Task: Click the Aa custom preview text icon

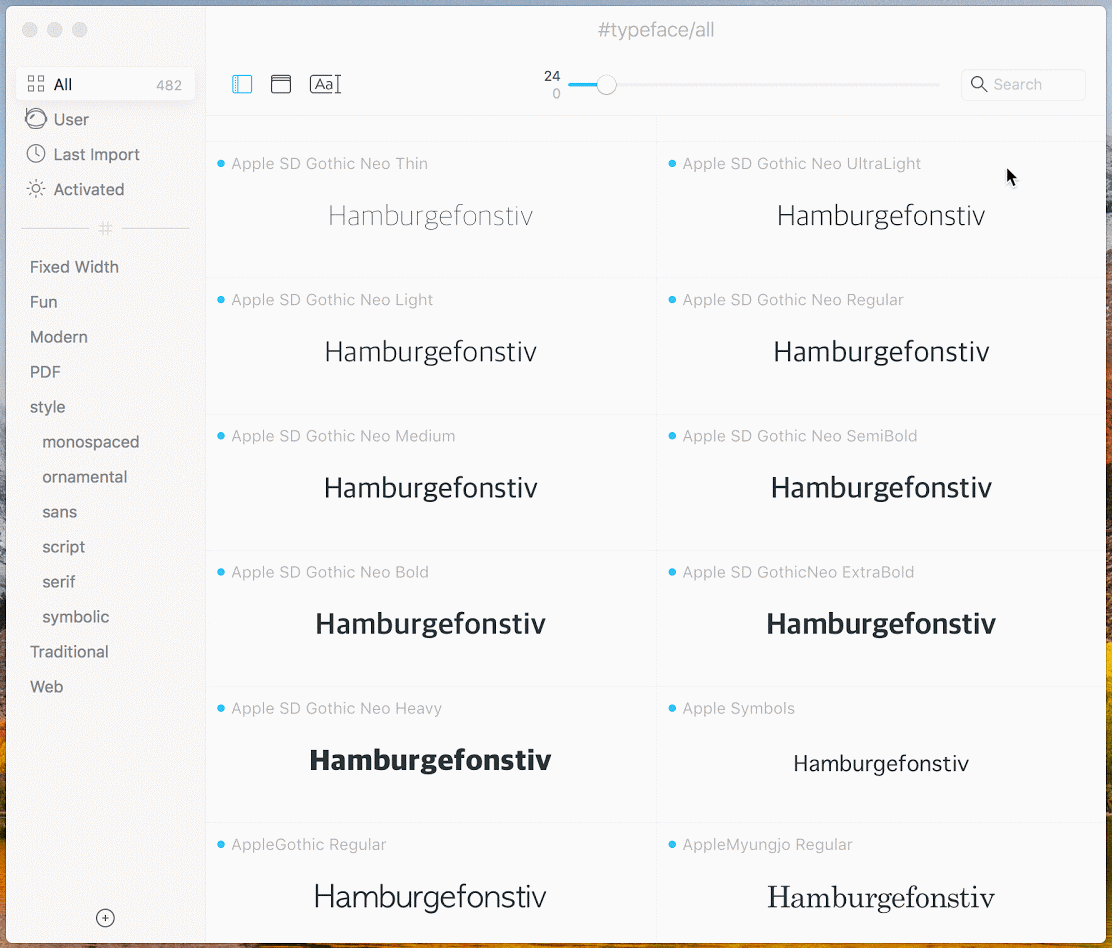Action: pos(326,84)
